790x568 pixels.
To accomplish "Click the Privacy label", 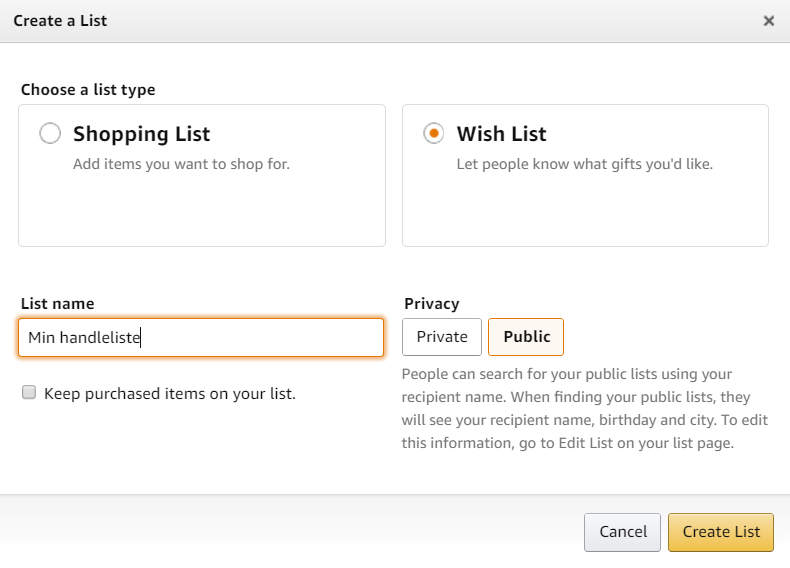I will coord(432,304).
